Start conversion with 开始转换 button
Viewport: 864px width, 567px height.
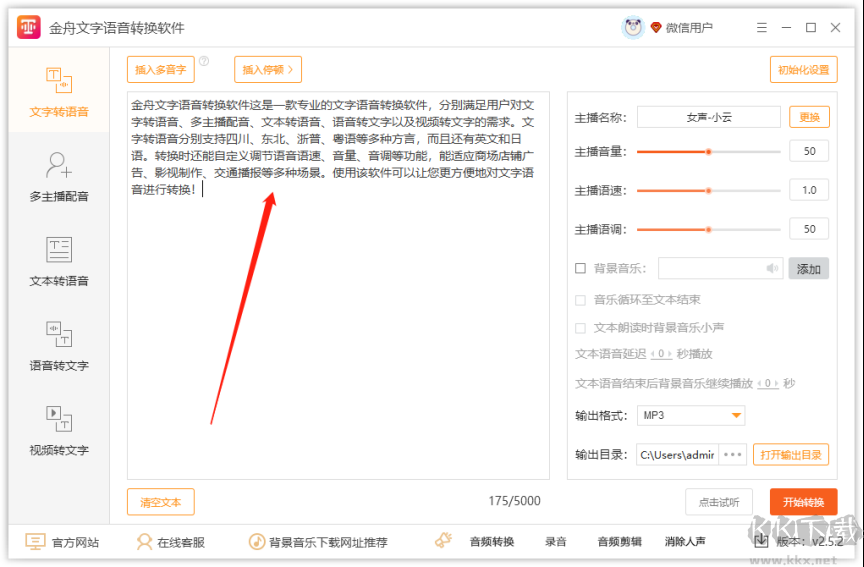803,502
